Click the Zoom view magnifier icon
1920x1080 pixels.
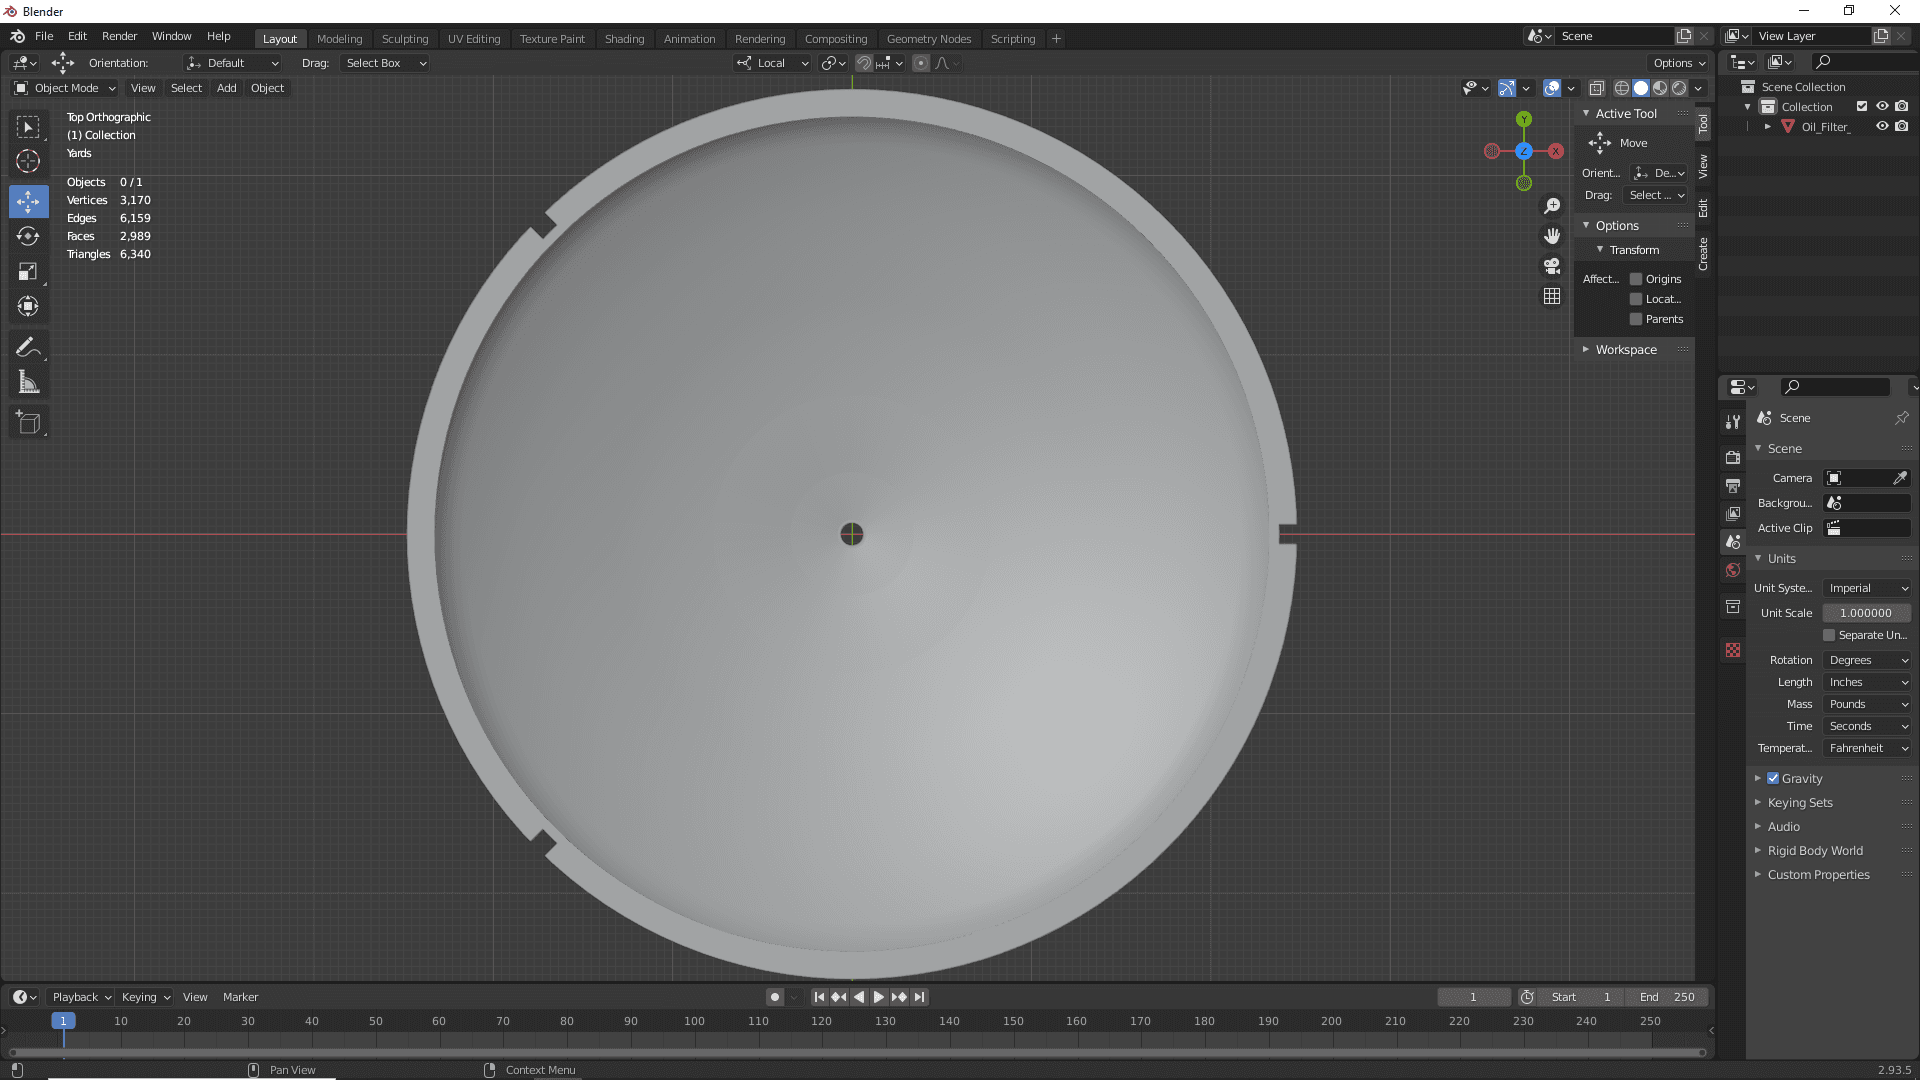[x=1552, y=206]
